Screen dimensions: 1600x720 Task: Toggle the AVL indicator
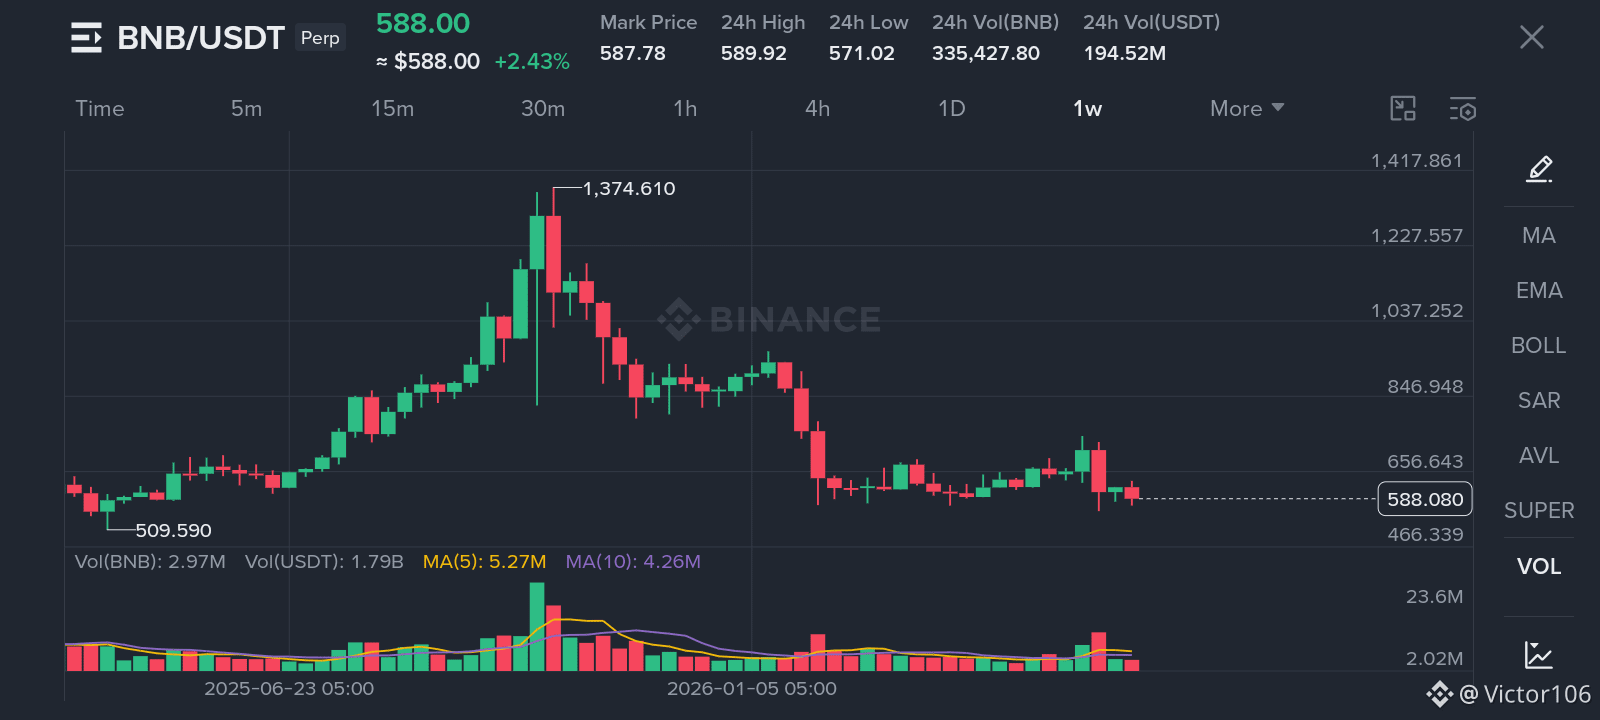pyautogui.click(x=1538, y=455)
